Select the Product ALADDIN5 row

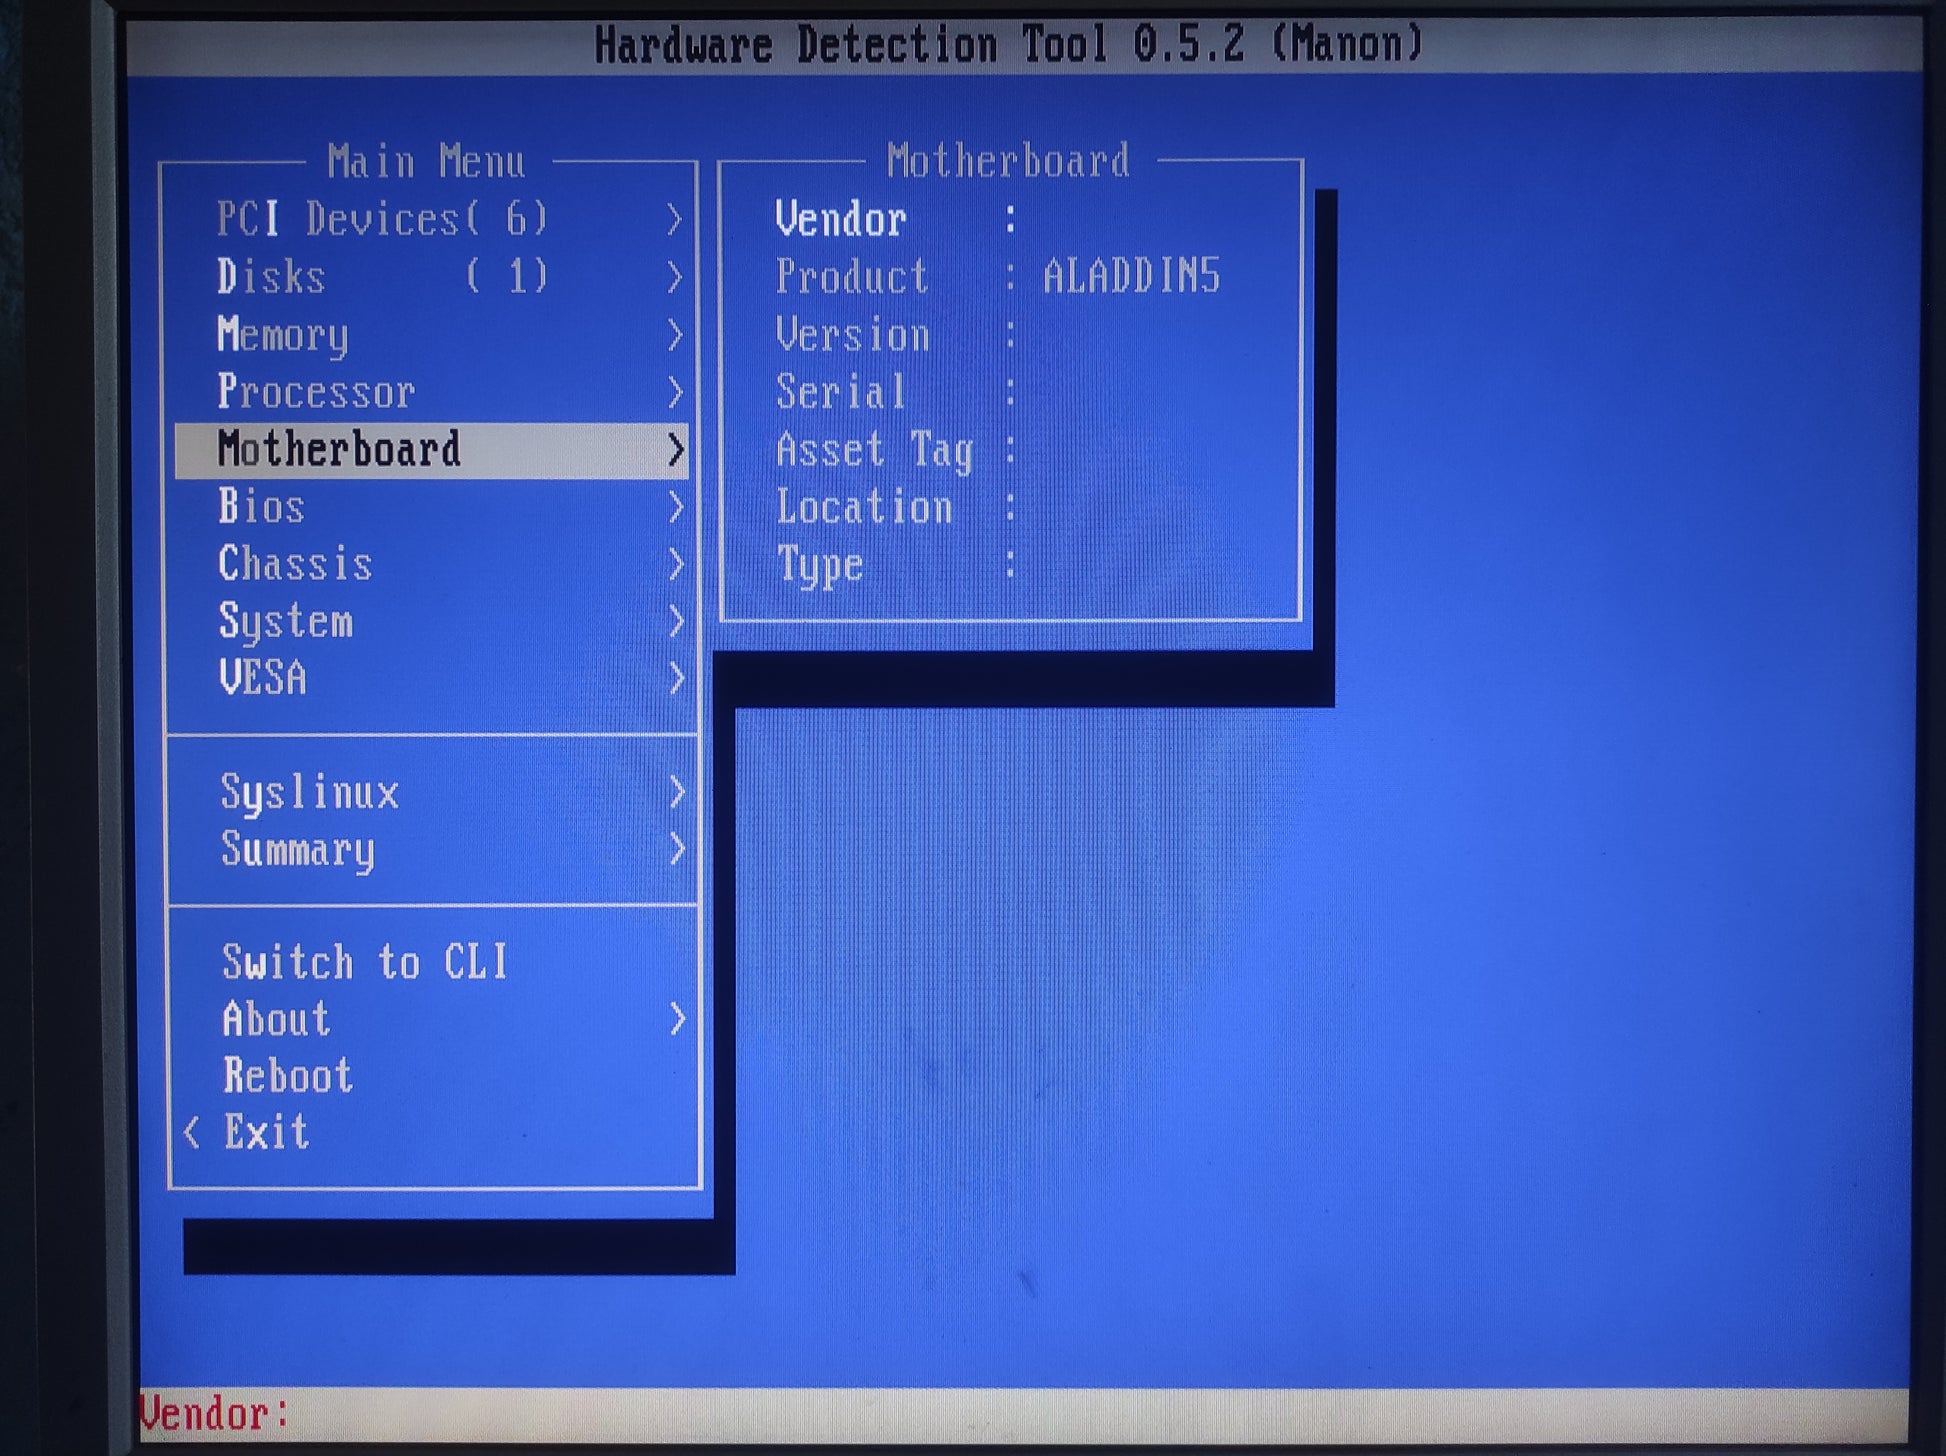click(x=997, y=277)
